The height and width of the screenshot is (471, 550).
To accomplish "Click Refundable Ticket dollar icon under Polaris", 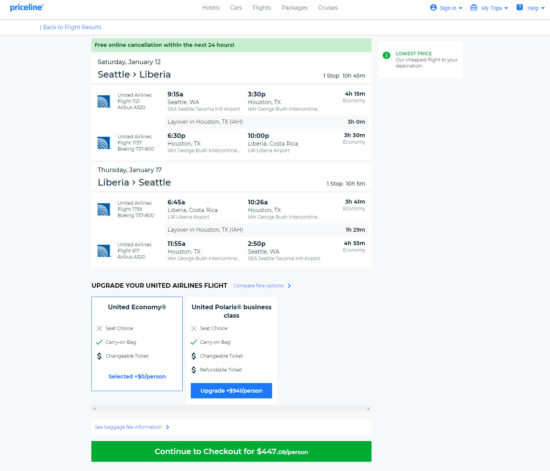I will [194, 370].
